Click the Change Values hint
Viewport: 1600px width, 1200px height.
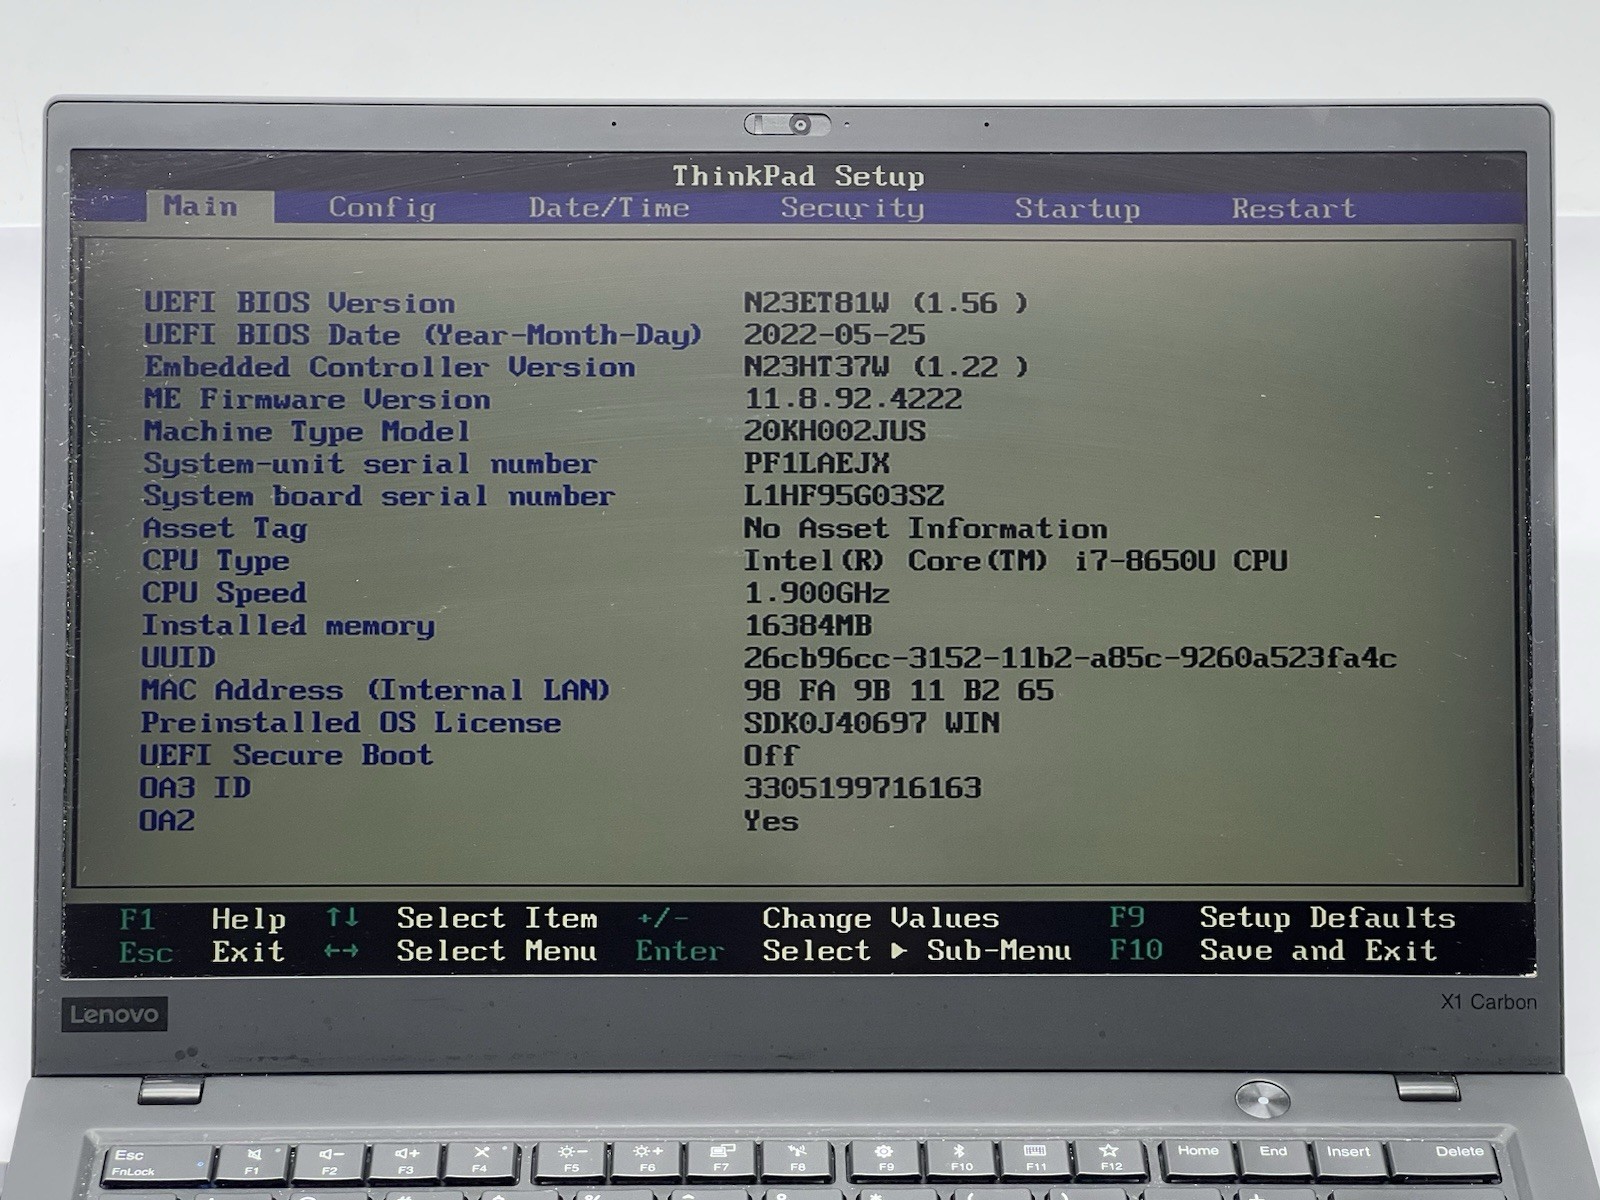880,917
